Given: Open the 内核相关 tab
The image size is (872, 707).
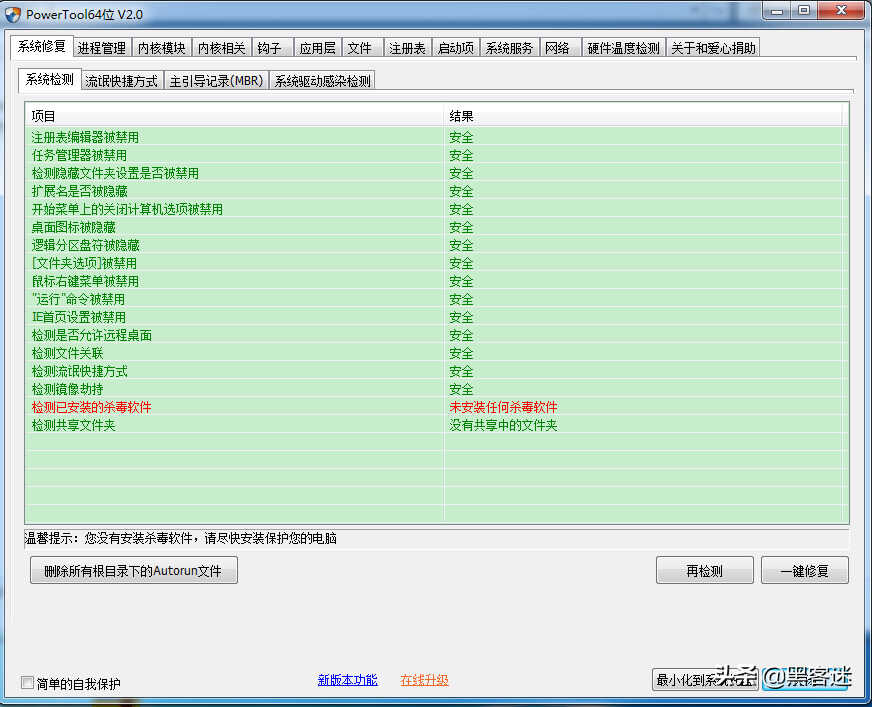Looking at the screenshot, I should click(x=222, y=48).
